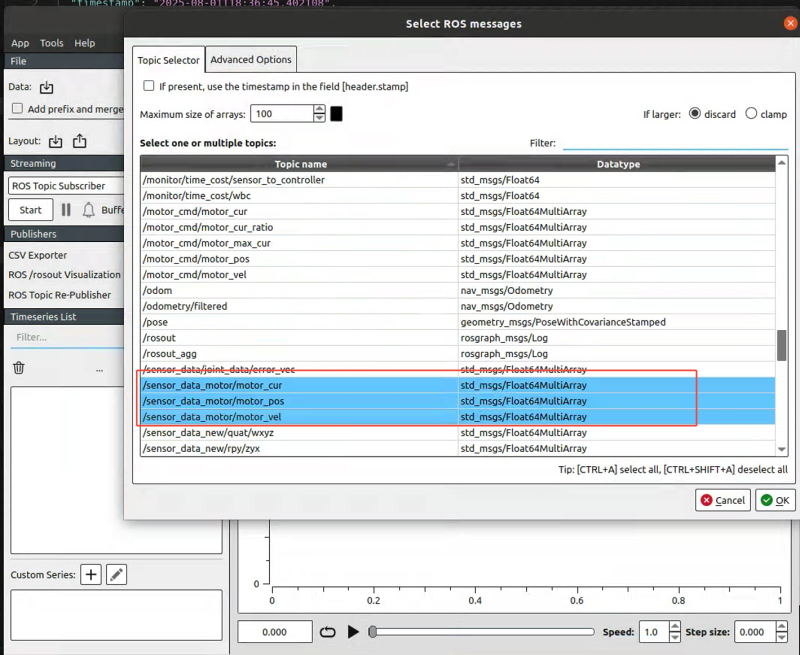Click the playback time slider
Screen dimensions: 800x655
tap(480, 632)
